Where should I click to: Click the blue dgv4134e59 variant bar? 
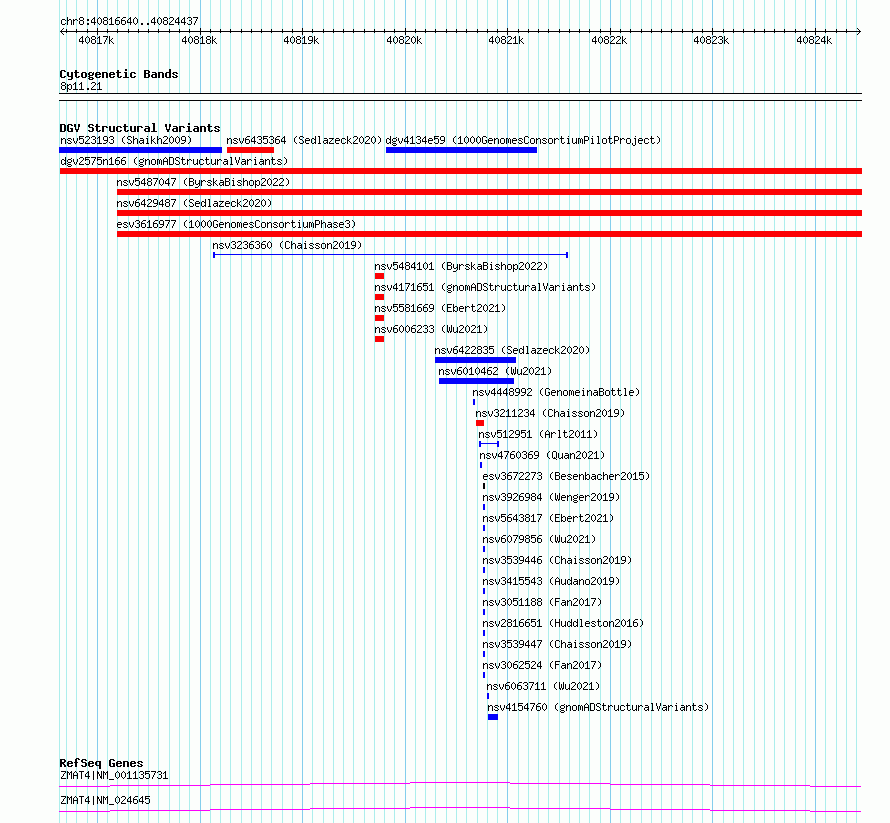click(x=461, y=150)
